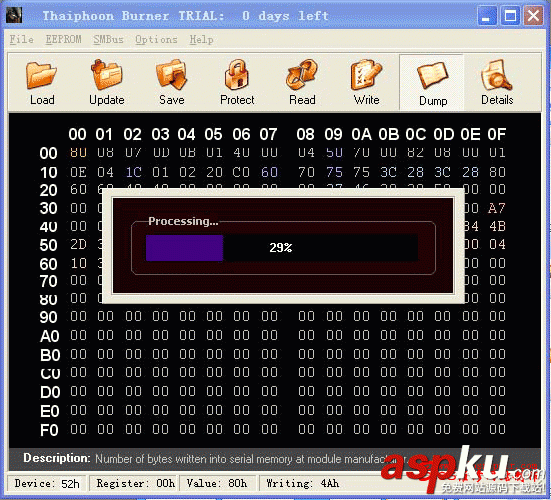Click the Details magnifier icon

coord(497,74)
